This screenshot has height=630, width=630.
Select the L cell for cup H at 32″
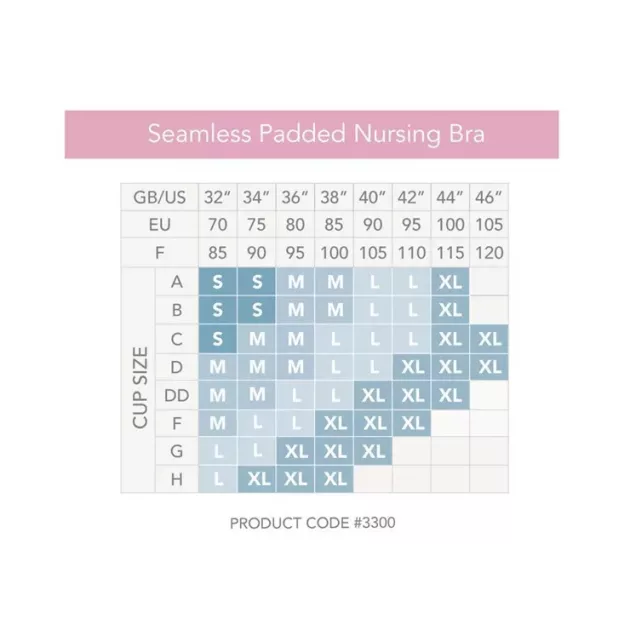(218, 479)
